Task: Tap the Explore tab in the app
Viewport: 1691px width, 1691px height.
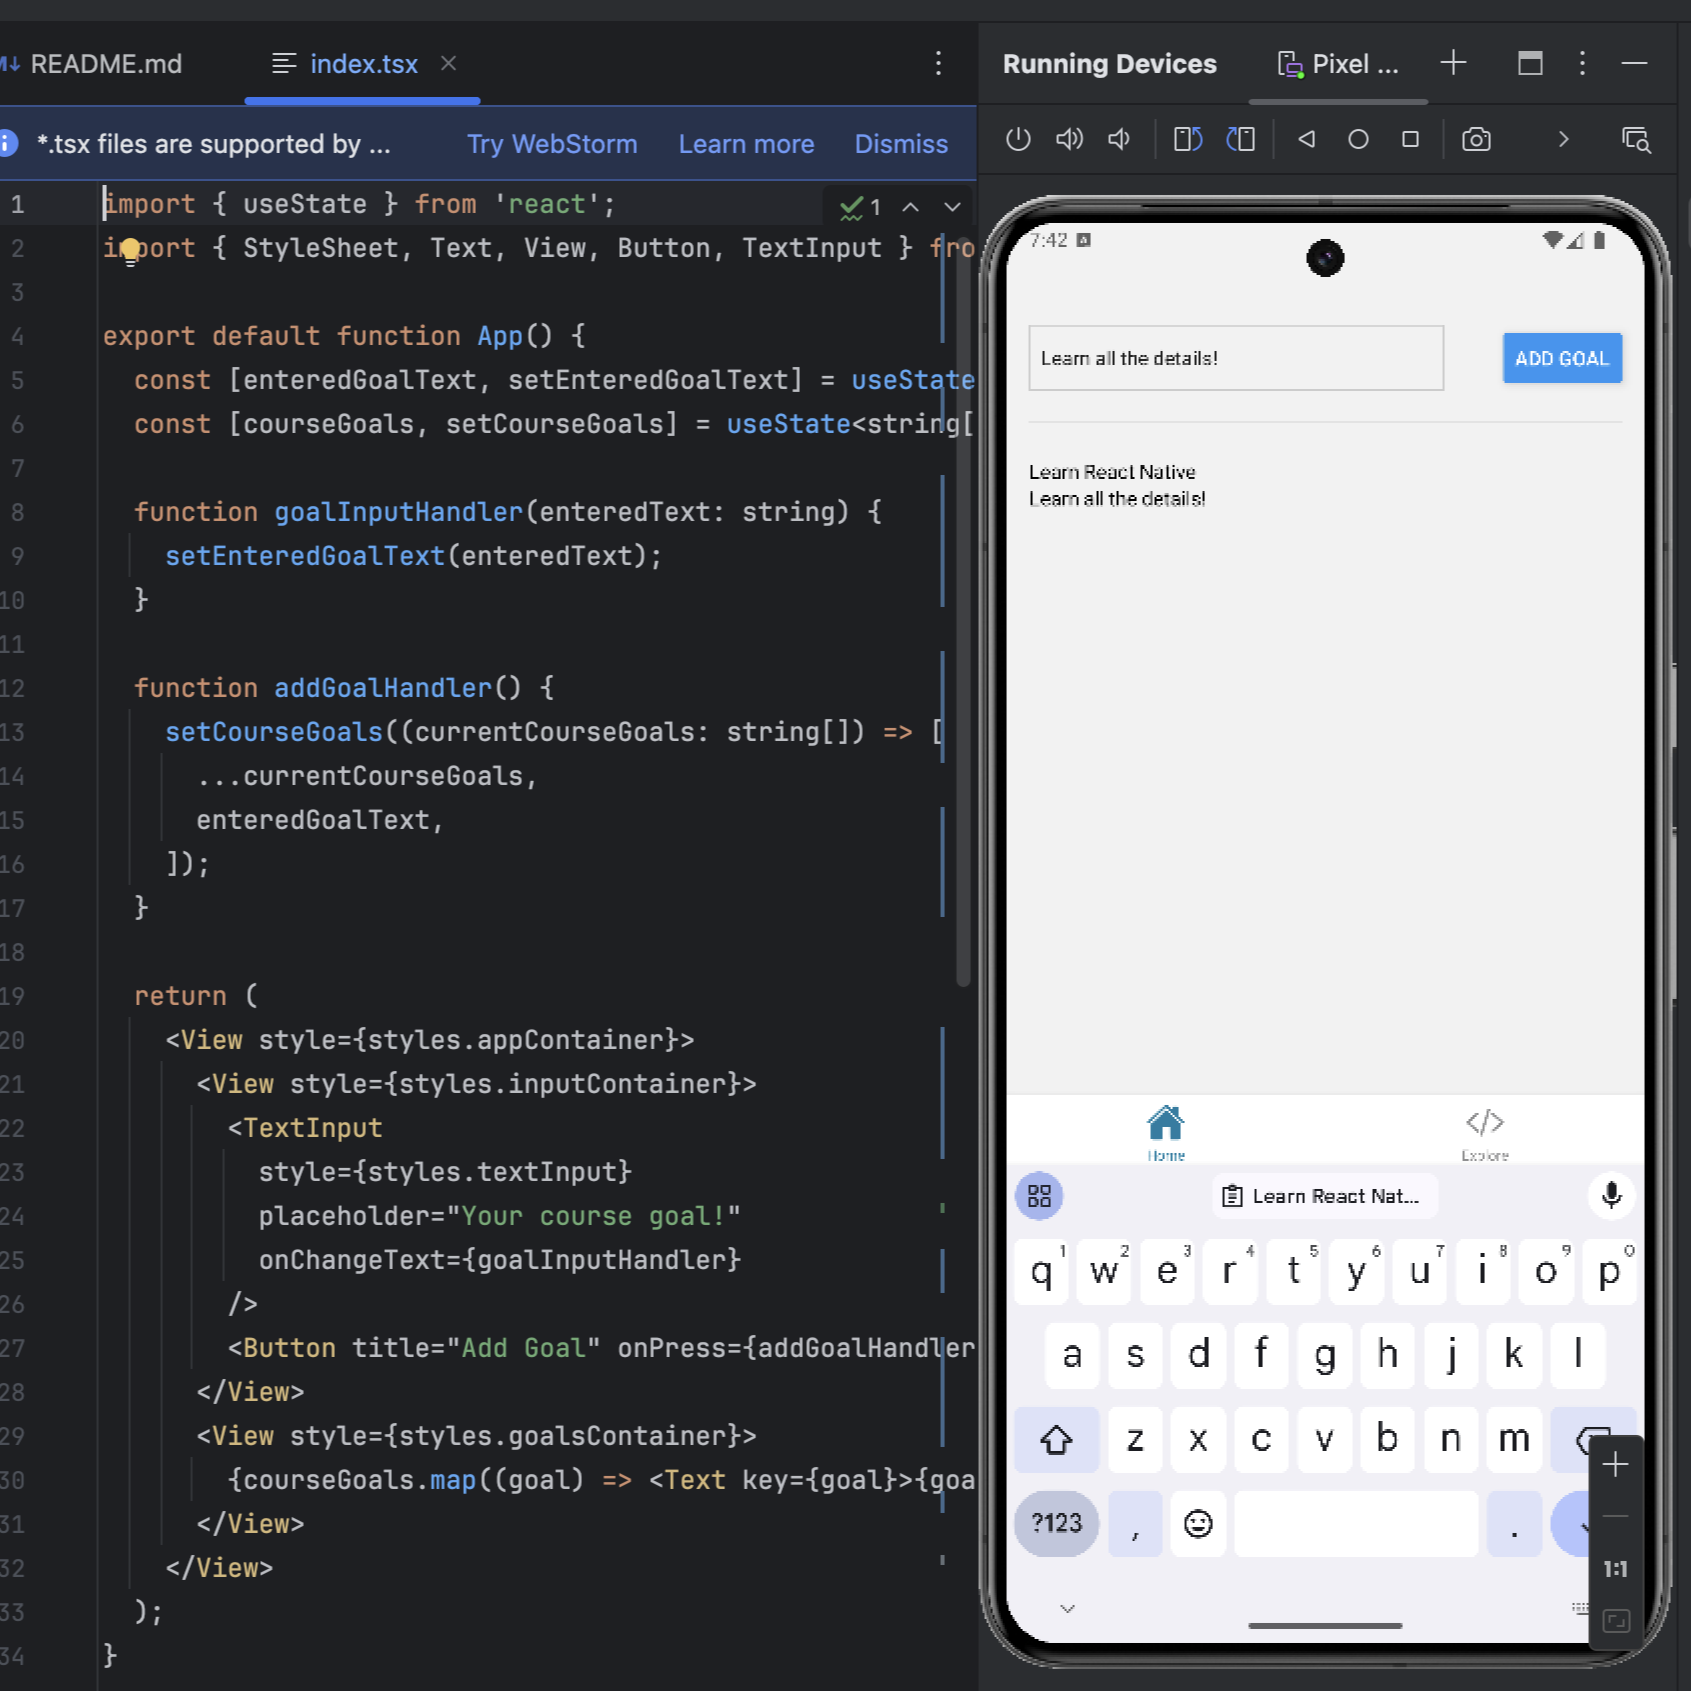Action: 1485,1133
